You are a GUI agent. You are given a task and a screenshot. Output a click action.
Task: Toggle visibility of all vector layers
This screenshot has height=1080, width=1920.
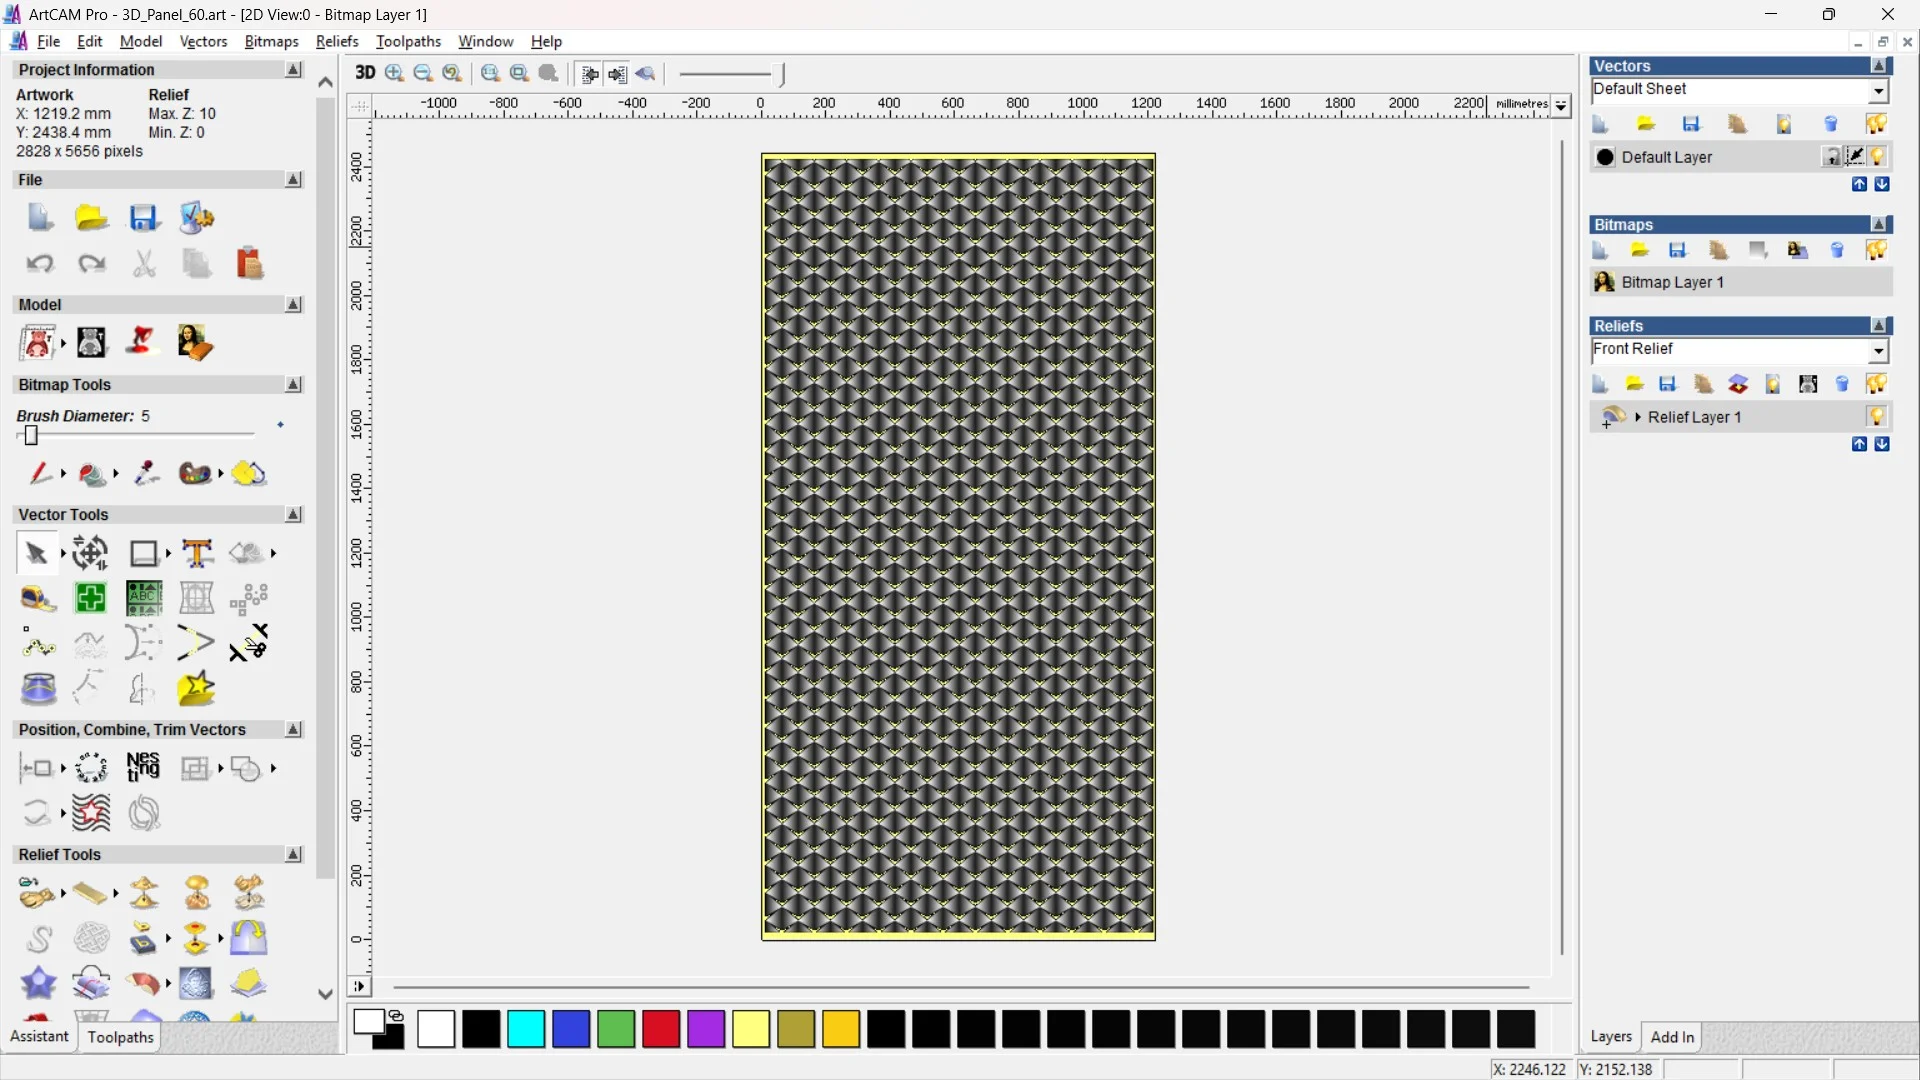1877,123
